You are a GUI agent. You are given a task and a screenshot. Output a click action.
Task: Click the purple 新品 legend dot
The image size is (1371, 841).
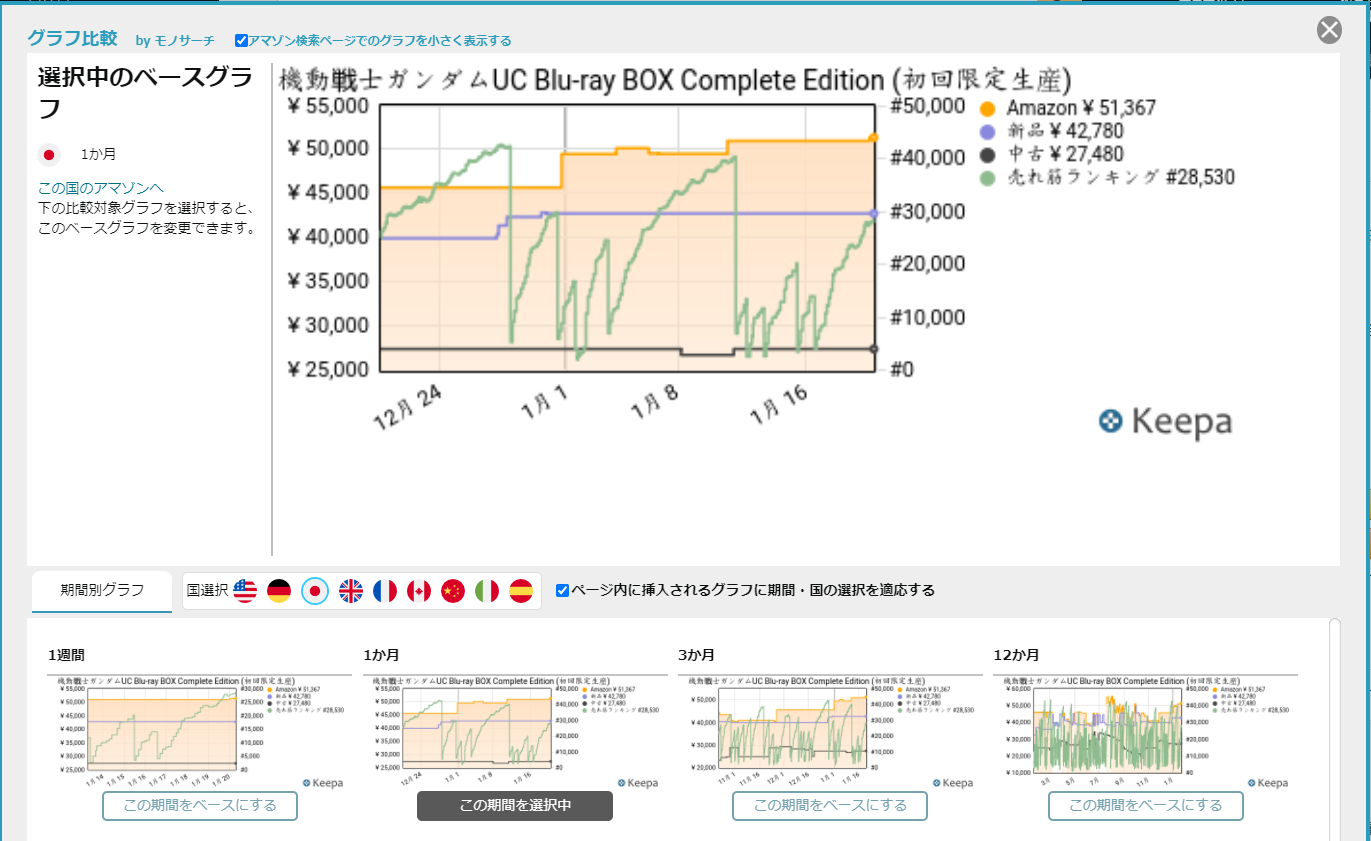coord(988,131)
